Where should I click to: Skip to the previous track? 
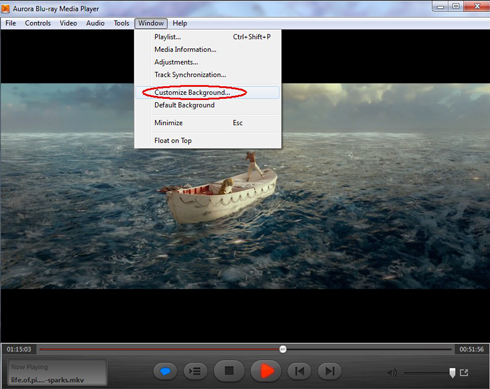(x=299, y=371)
